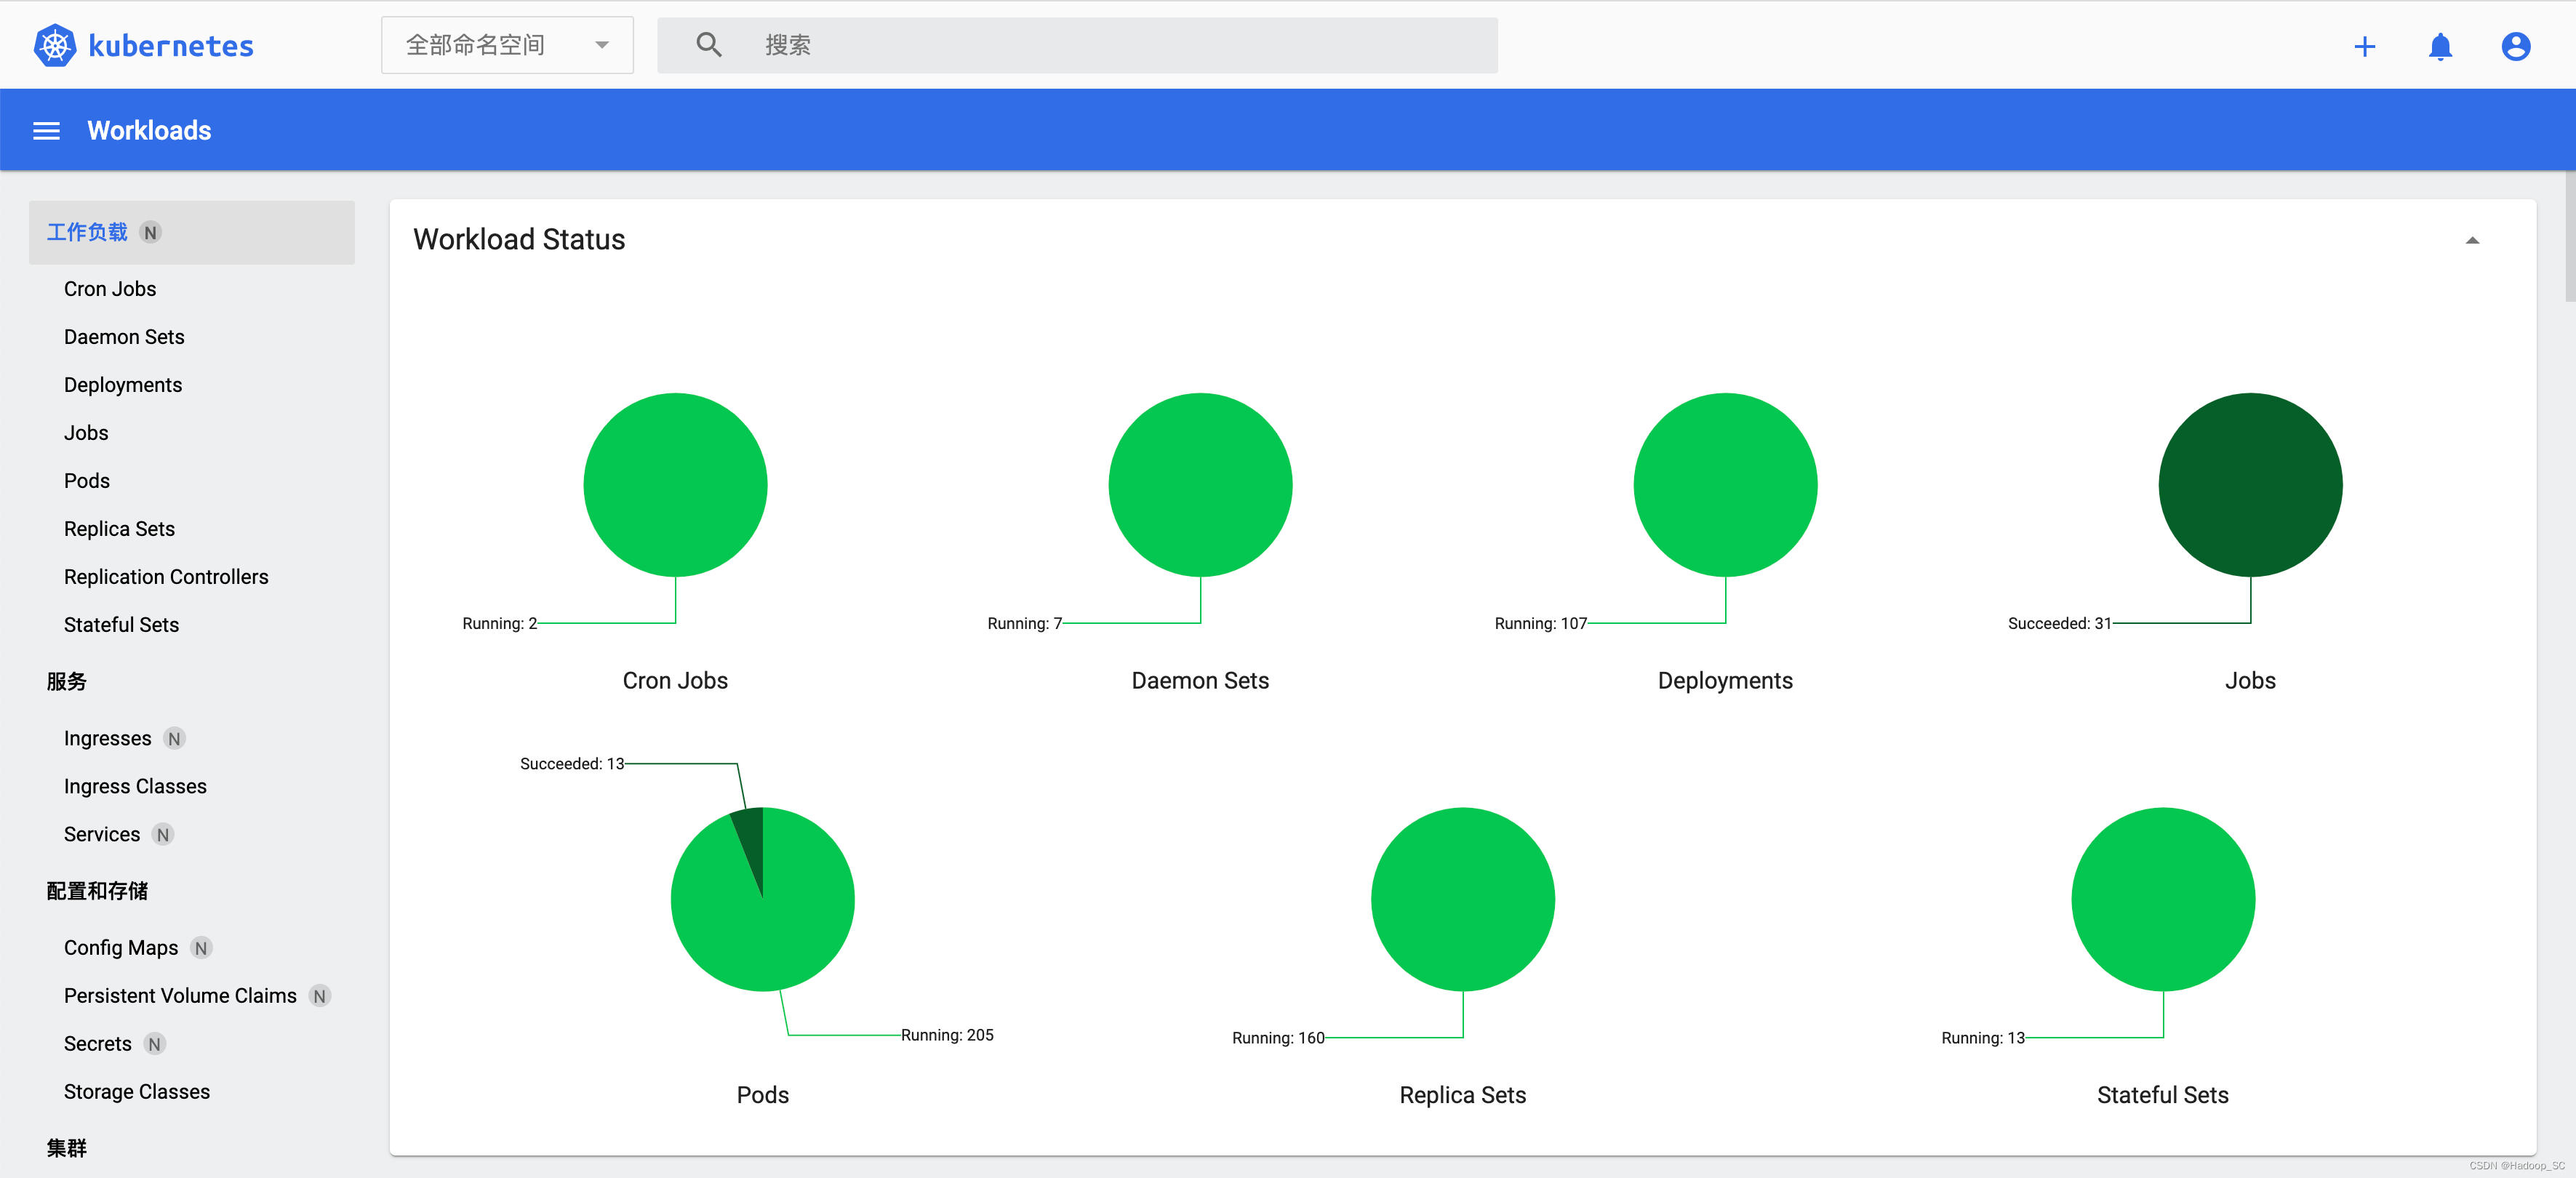
Task: Open the 全部命名空间 namespace dropdown
Action: (507, 45)
